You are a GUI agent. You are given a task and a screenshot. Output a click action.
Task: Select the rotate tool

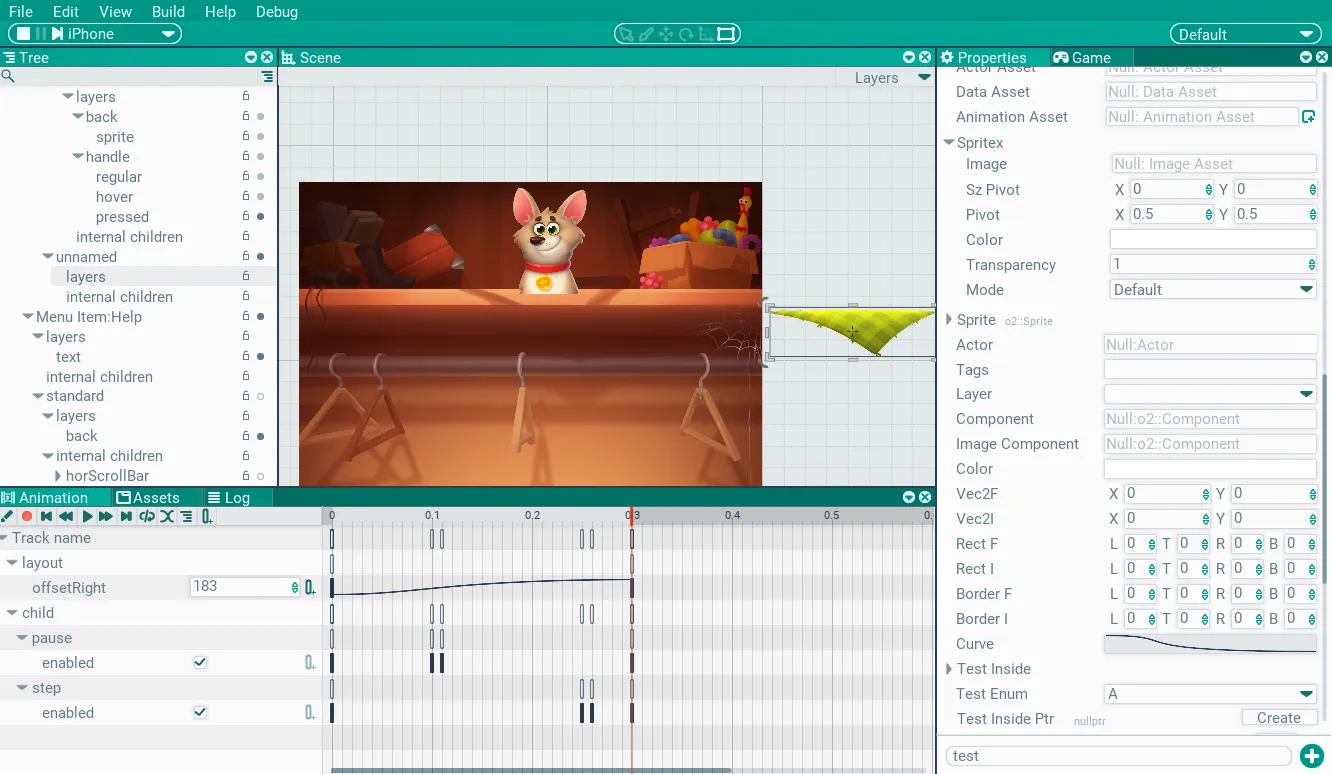(x=686, y=34)
